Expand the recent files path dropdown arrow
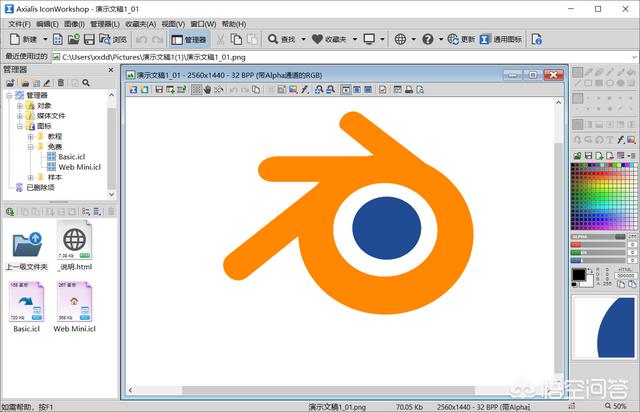The width and height of the screenshot is (640, 412). point(635,57)
